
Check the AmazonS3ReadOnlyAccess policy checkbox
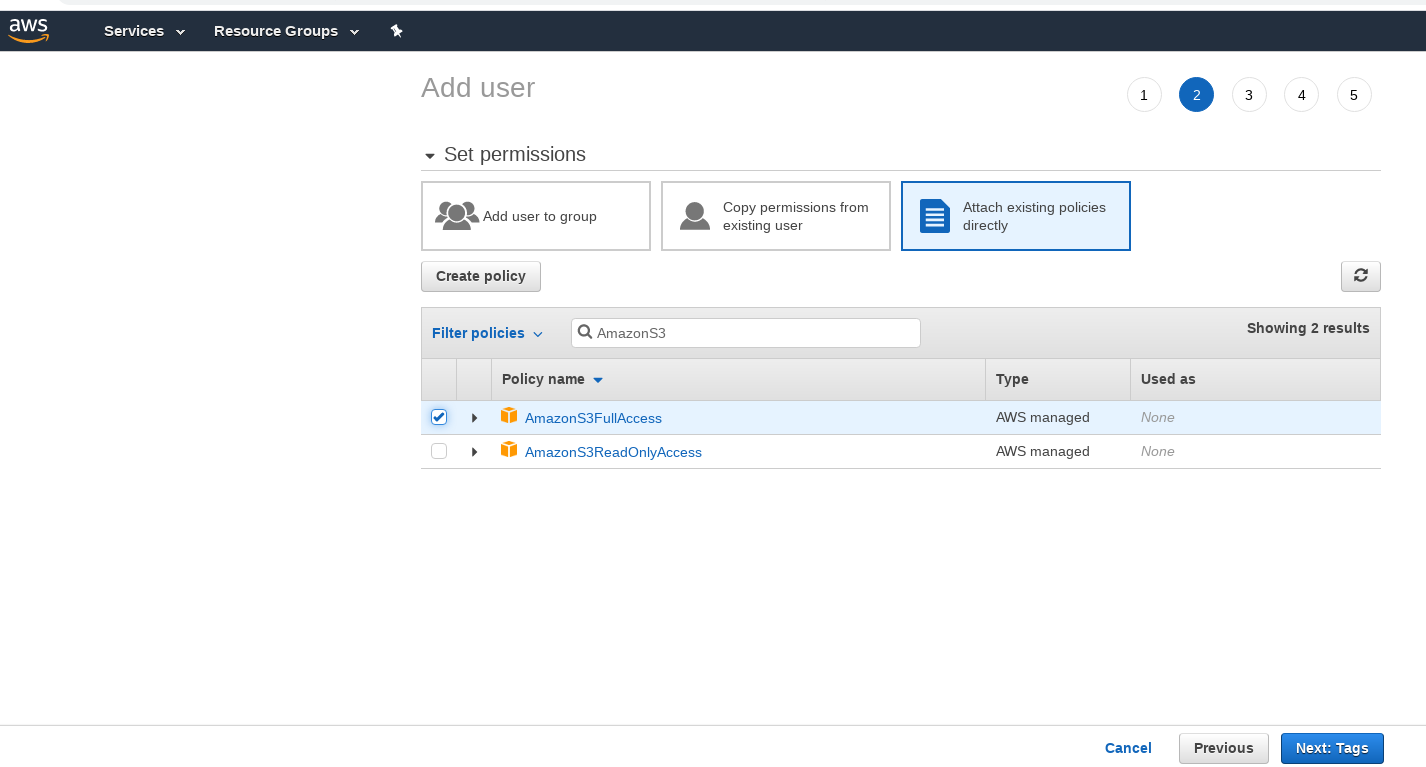(x=439, y=451)
